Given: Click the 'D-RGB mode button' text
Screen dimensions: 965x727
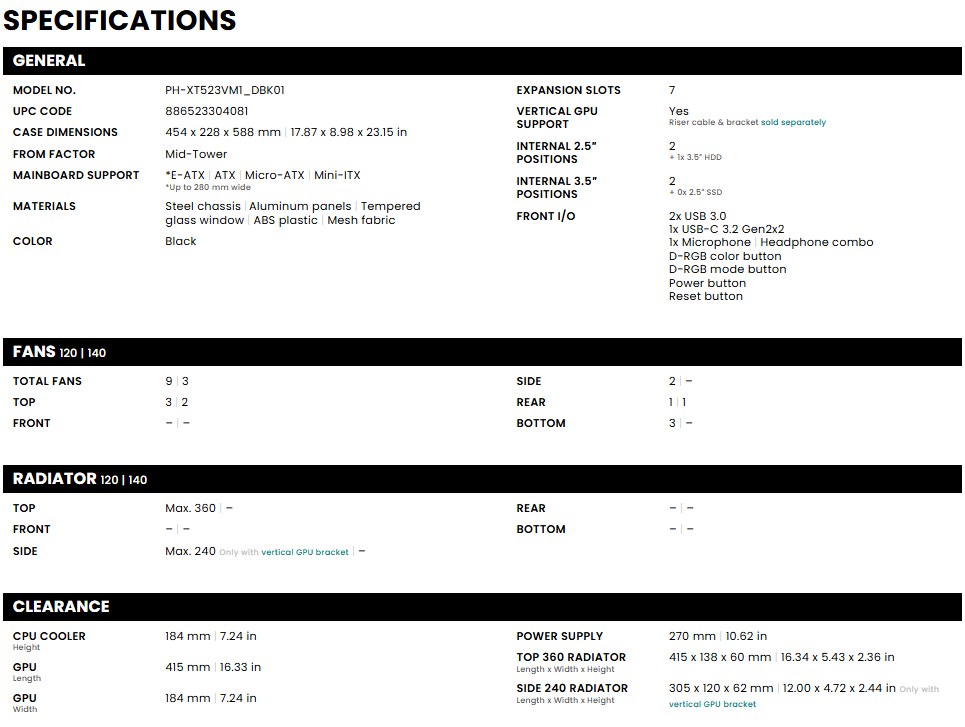Looking at the screenshot, I should click(x=727, y=269).
